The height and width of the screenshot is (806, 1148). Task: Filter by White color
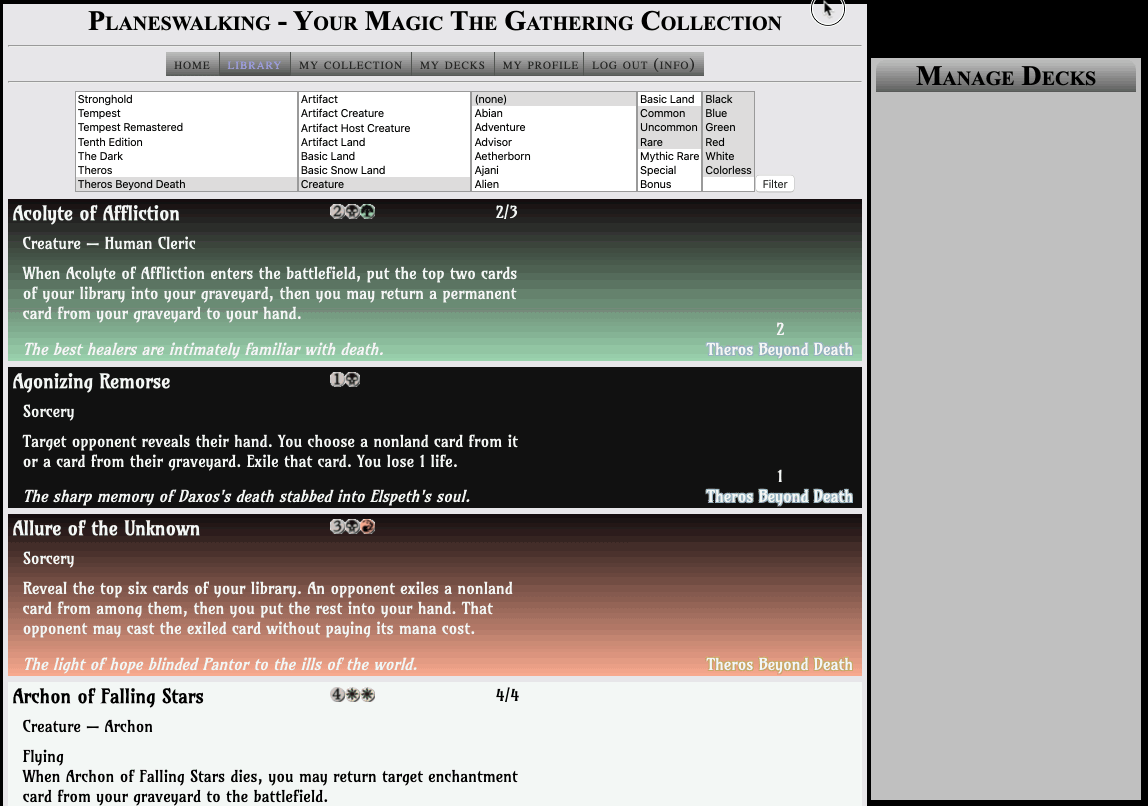(728, 156)
